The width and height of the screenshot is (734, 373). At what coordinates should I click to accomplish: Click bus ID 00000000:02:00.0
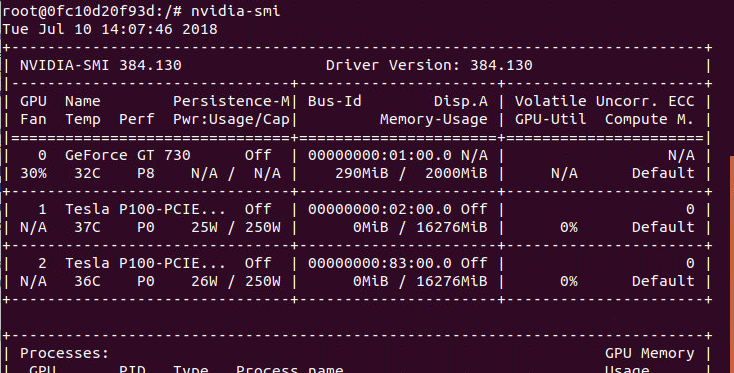point(380,209)
